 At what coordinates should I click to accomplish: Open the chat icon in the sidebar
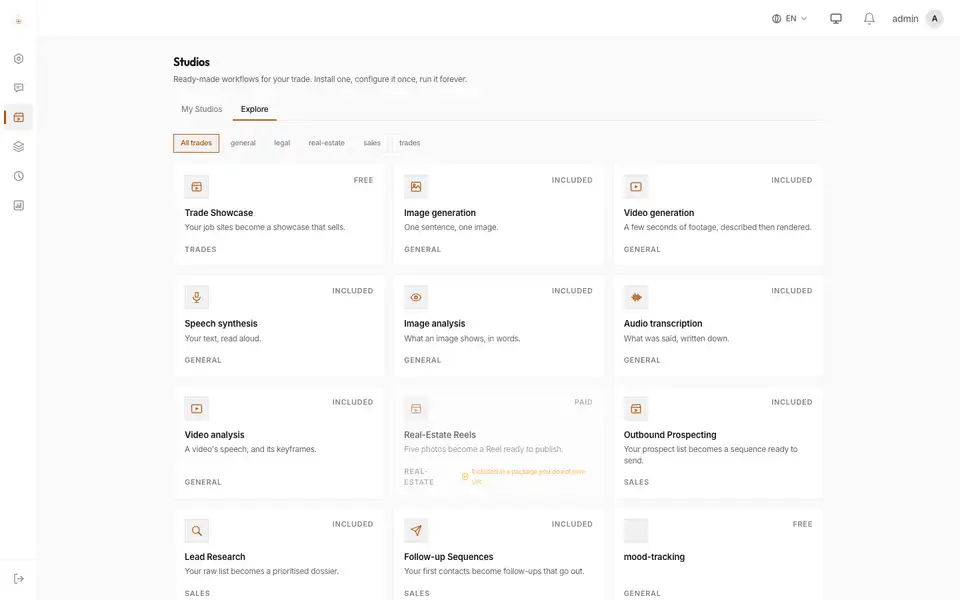[18, 88]
